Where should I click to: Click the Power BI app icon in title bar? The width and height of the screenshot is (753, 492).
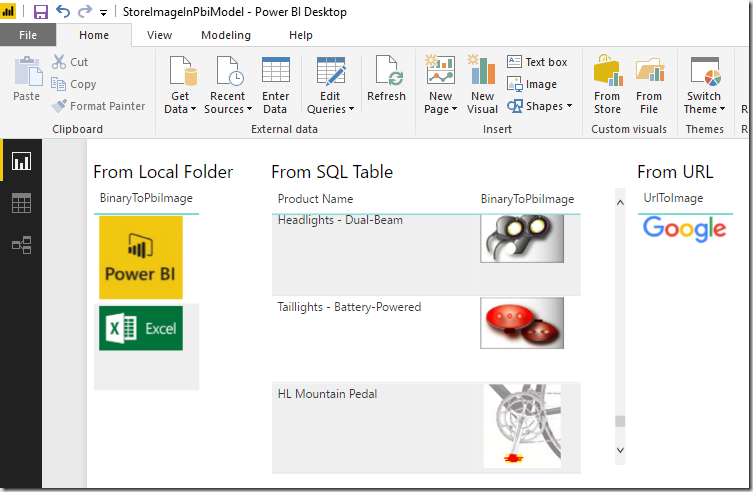pyautogui.click(x=8, y=11)
